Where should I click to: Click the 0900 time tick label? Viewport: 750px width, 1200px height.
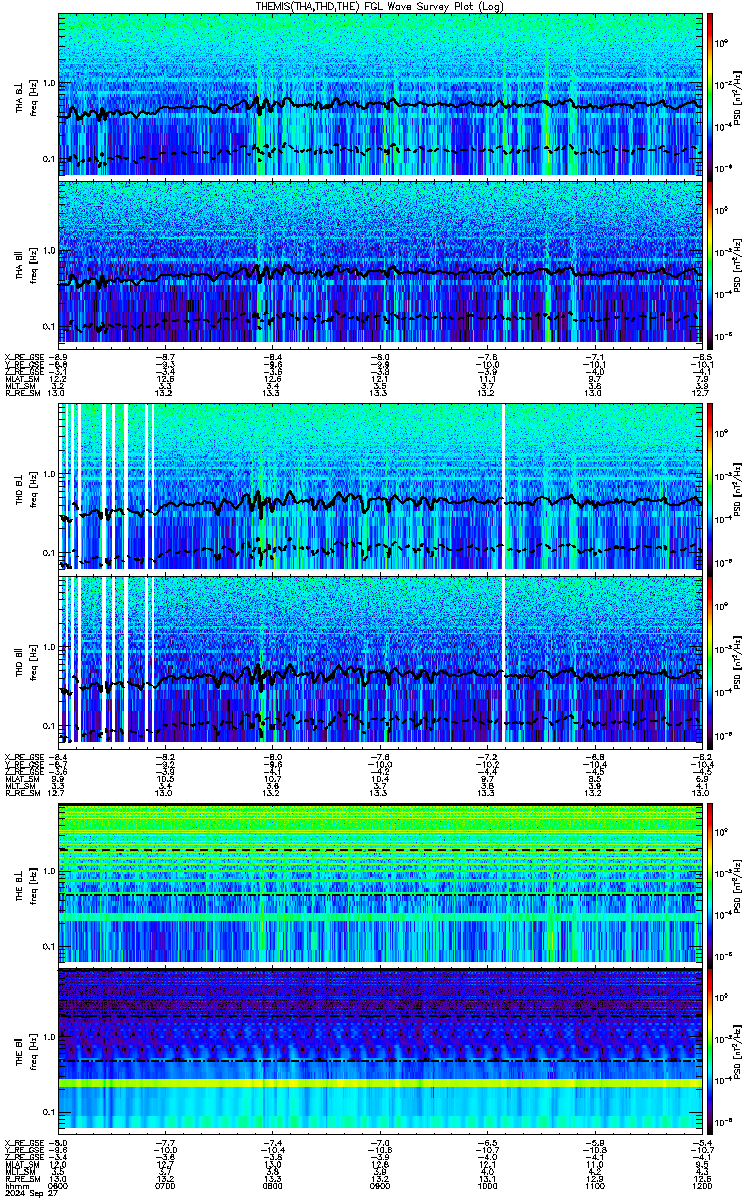click(379, 1184)
